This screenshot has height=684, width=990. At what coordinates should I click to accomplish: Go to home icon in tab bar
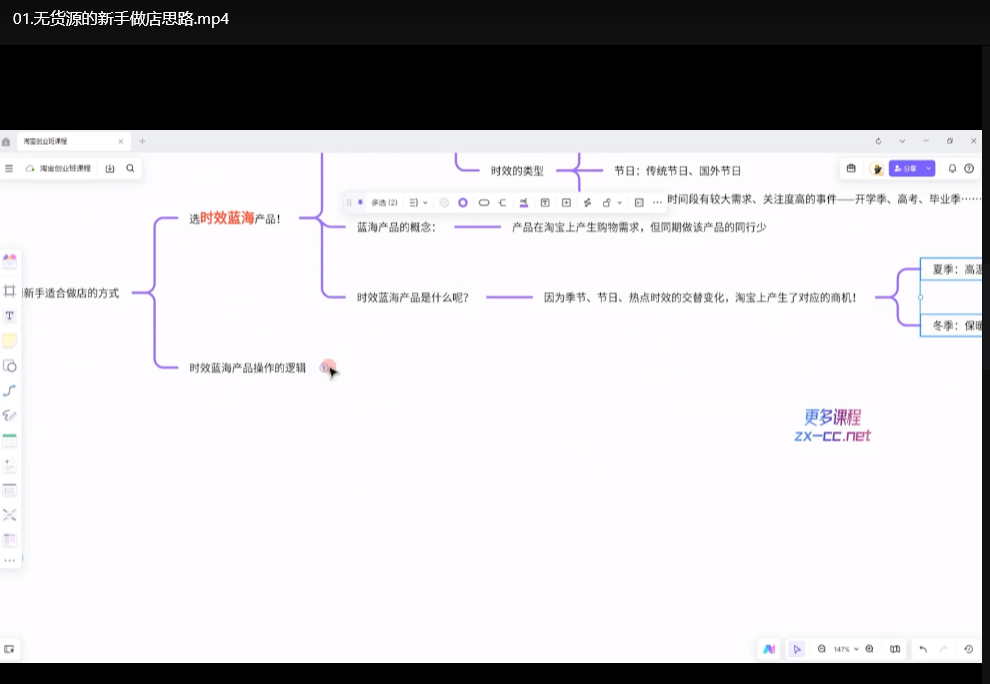[6, 141]
